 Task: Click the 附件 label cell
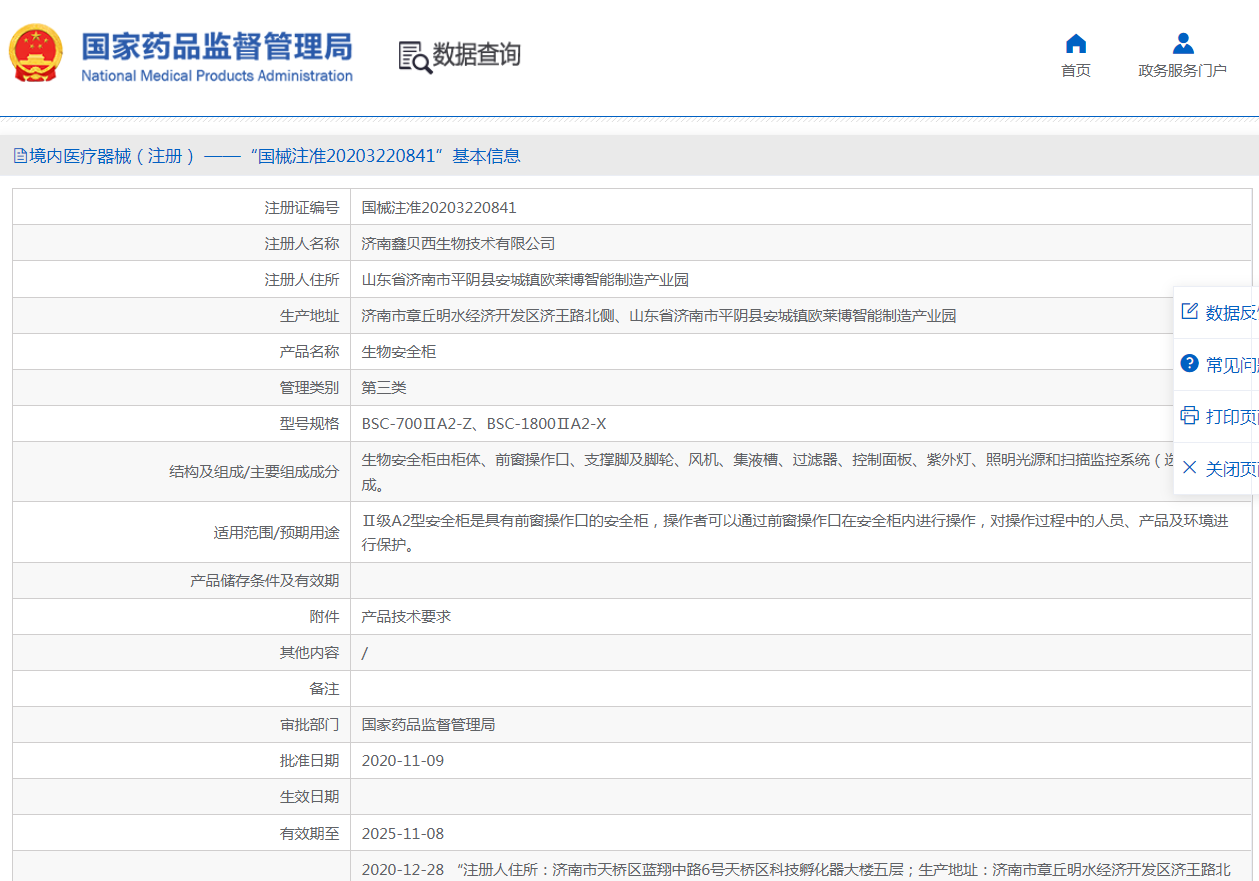pyautogui.click(x=181, y=617)
